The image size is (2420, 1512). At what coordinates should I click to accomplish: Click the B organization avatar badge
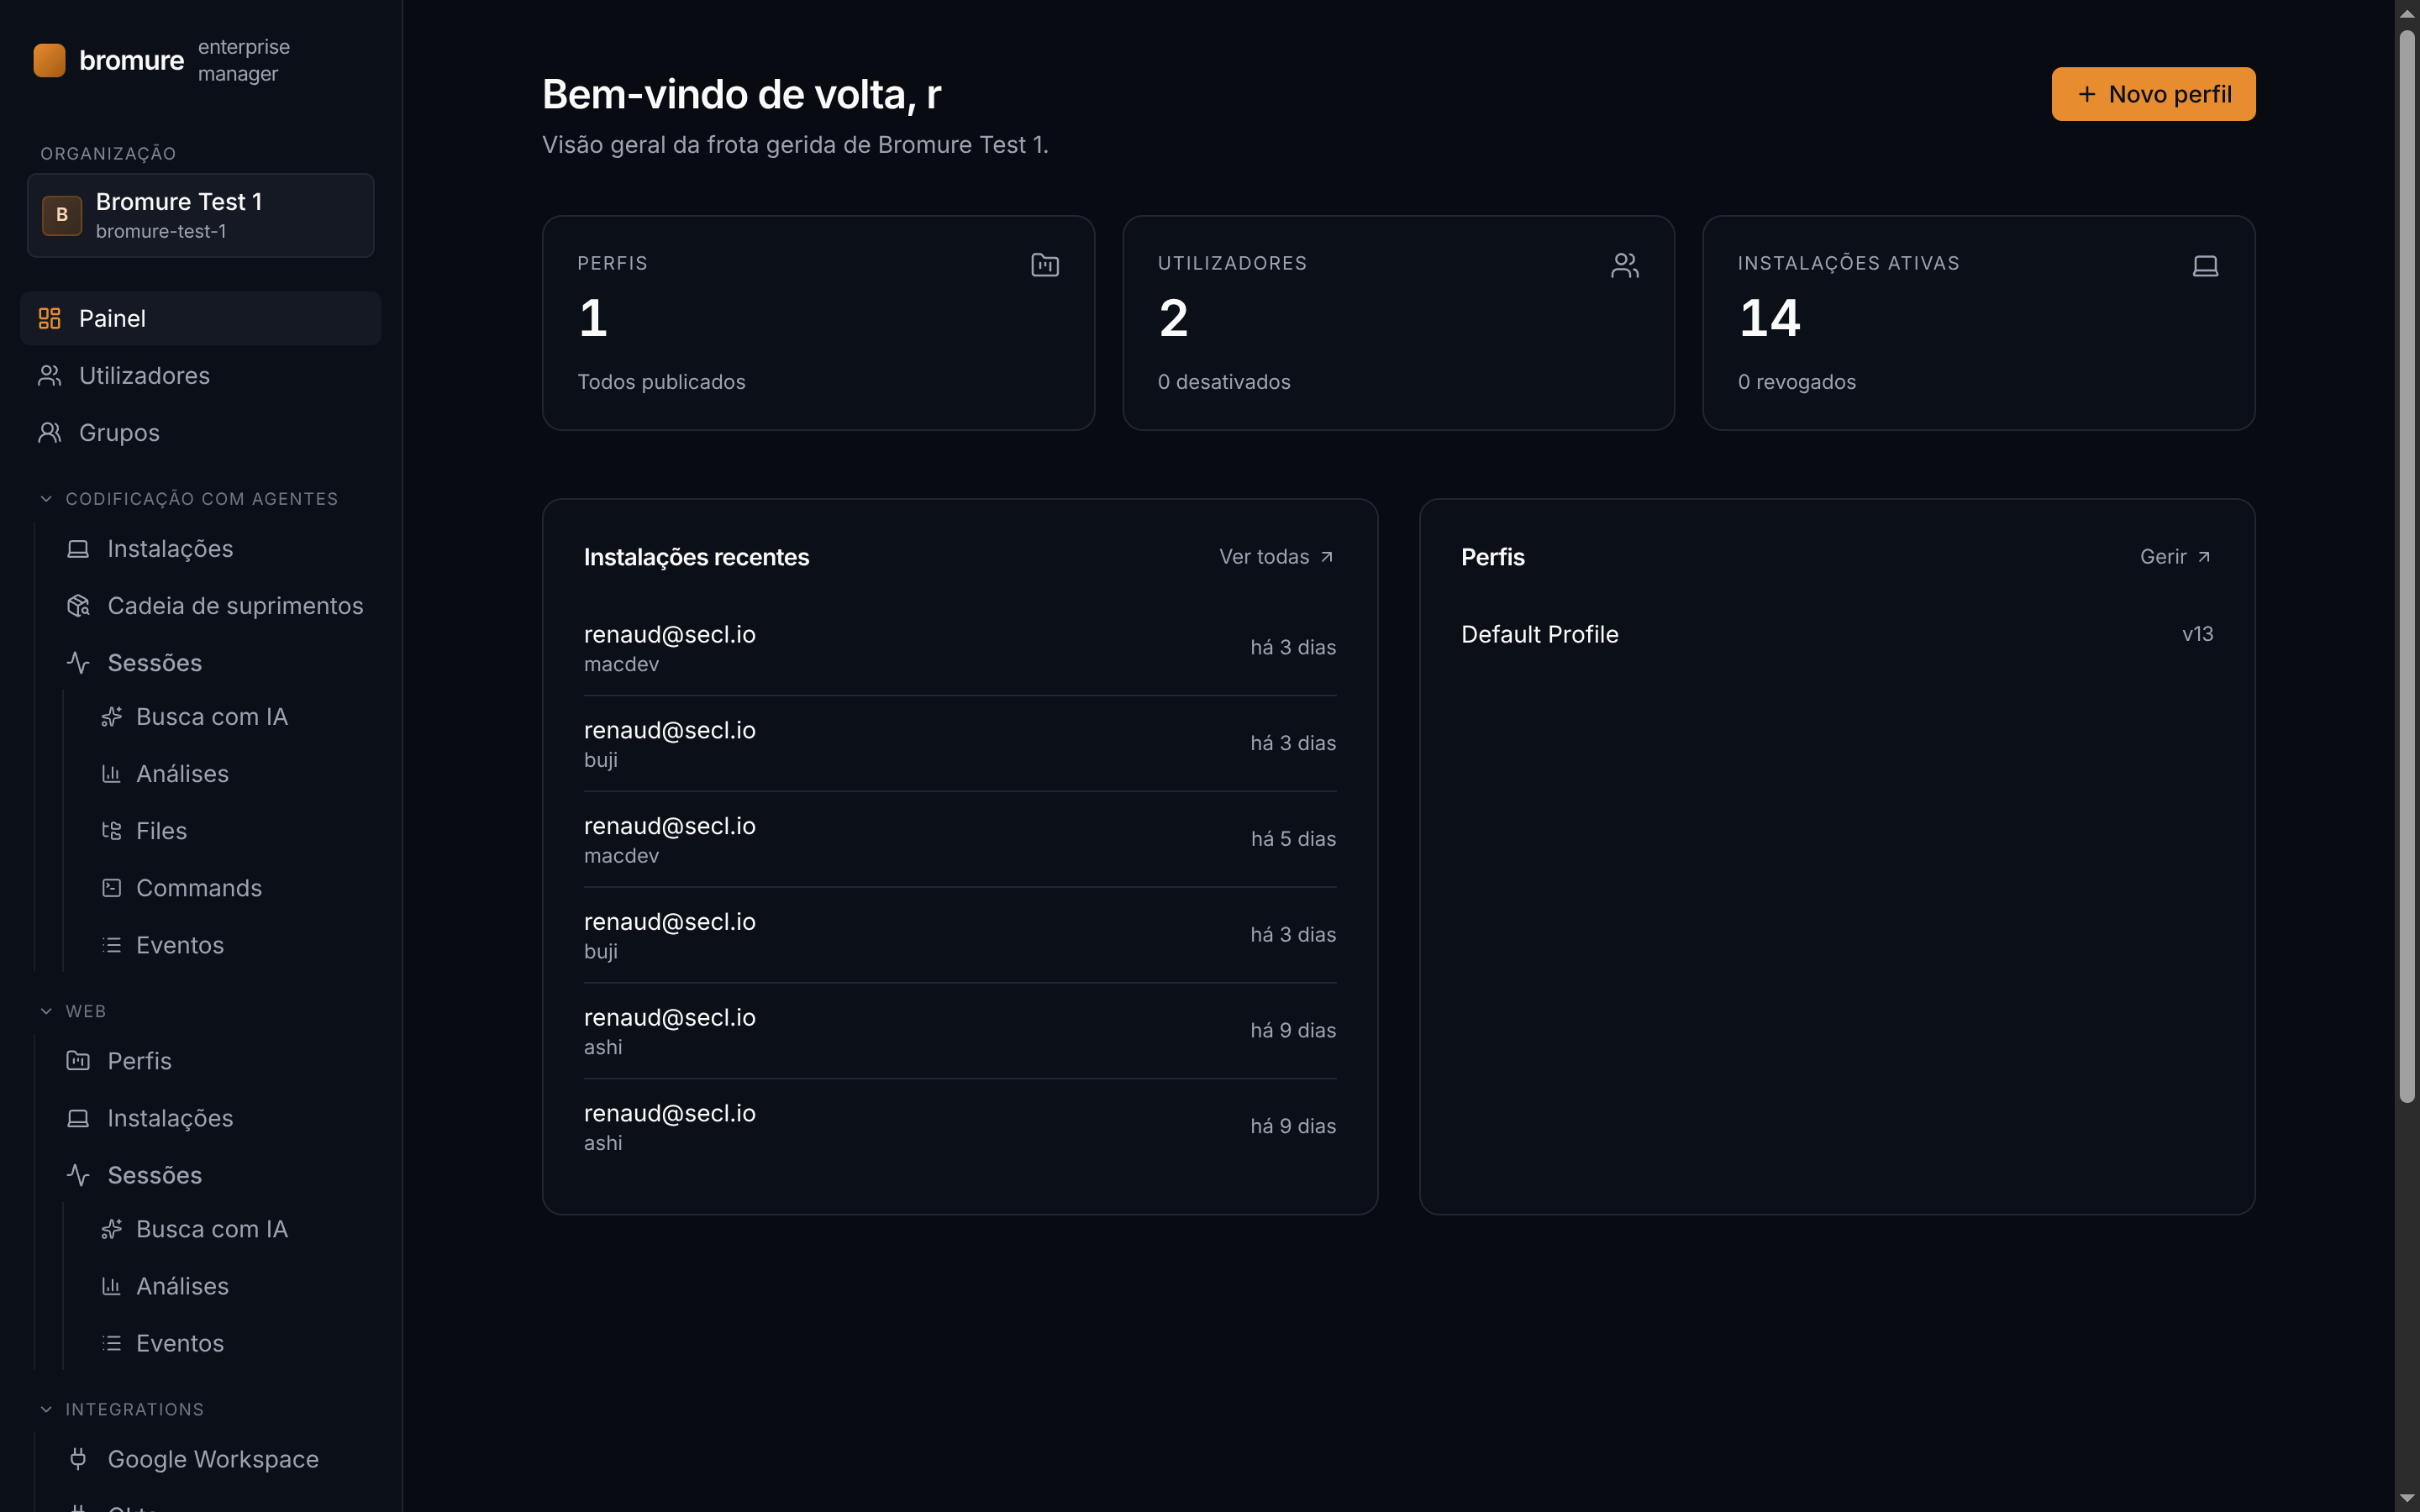62,215
